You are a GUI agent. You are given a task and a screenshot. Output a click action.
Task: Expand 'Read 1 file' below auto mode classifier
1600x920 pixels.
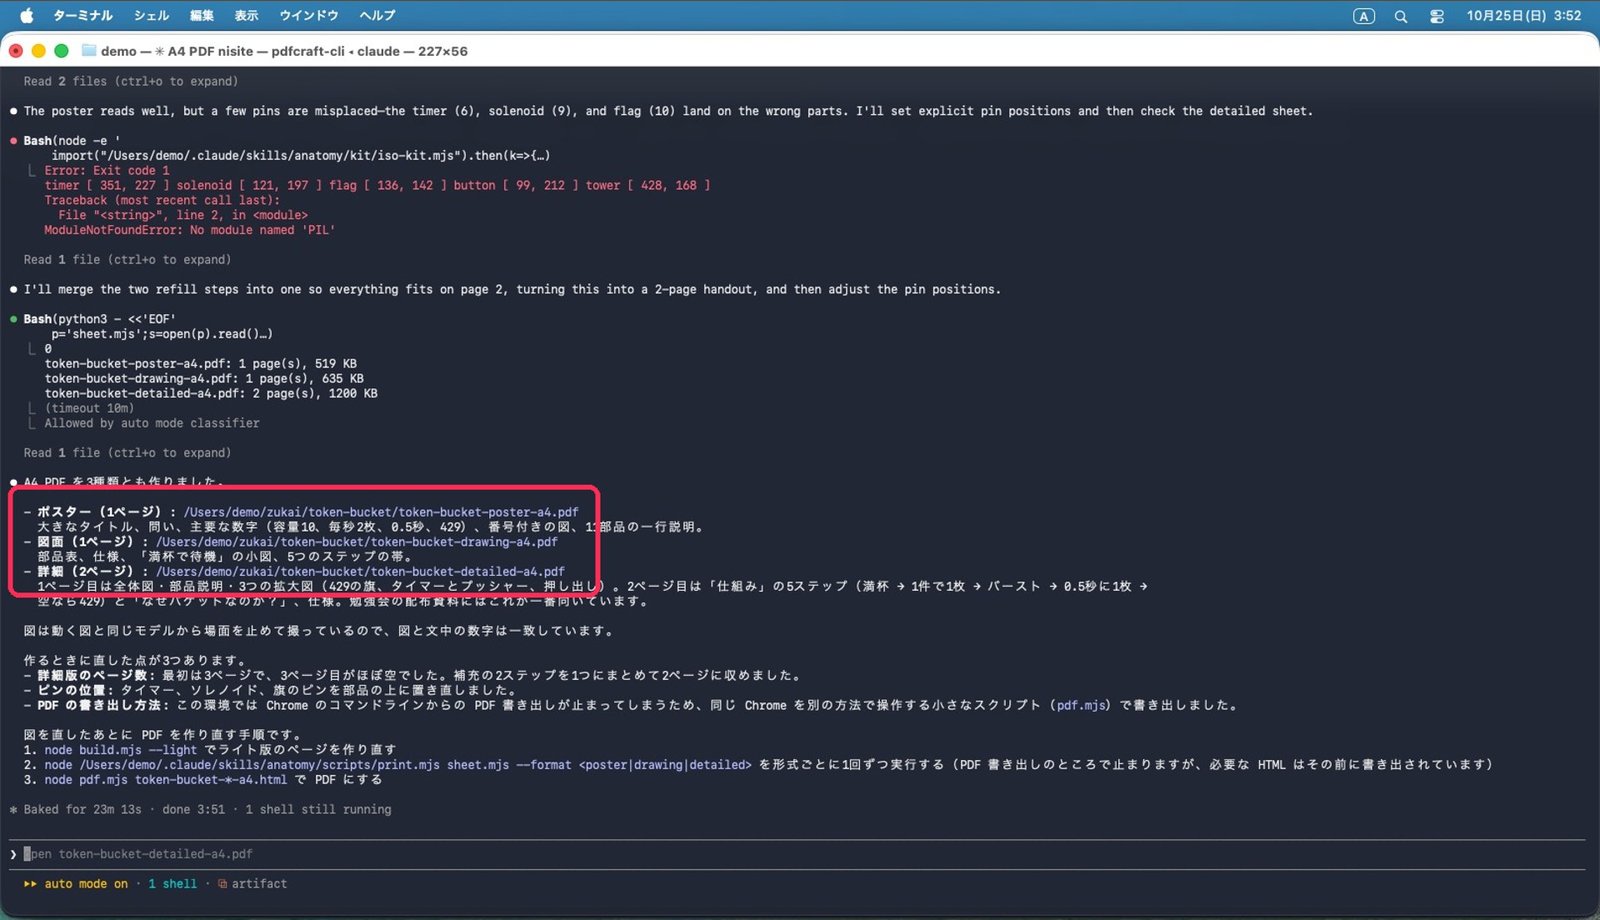tap(127, 453)
